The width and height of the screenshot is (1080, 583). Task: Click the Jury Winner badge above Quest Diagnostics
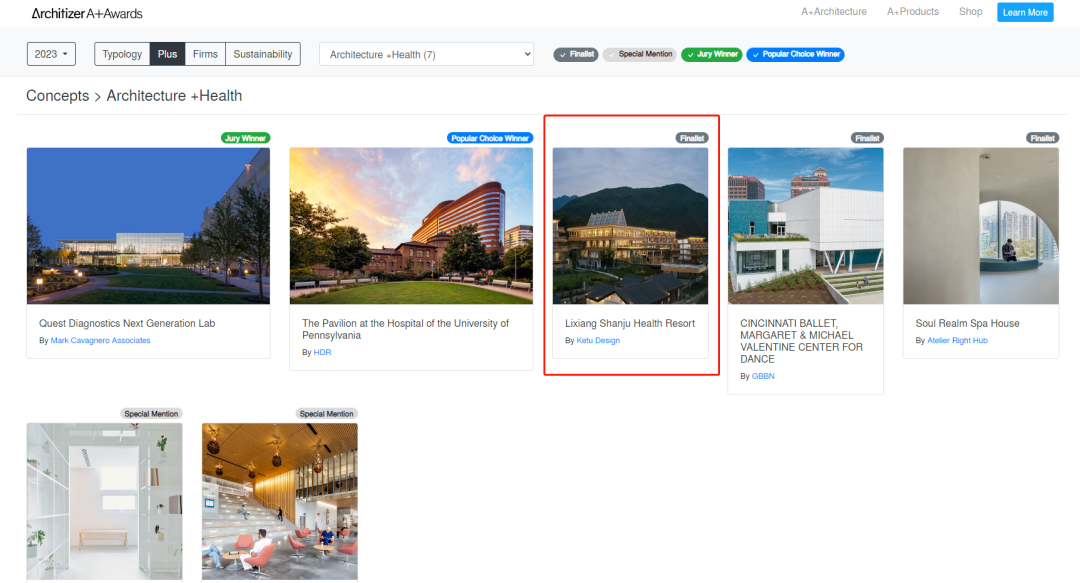tap(245, 139)
